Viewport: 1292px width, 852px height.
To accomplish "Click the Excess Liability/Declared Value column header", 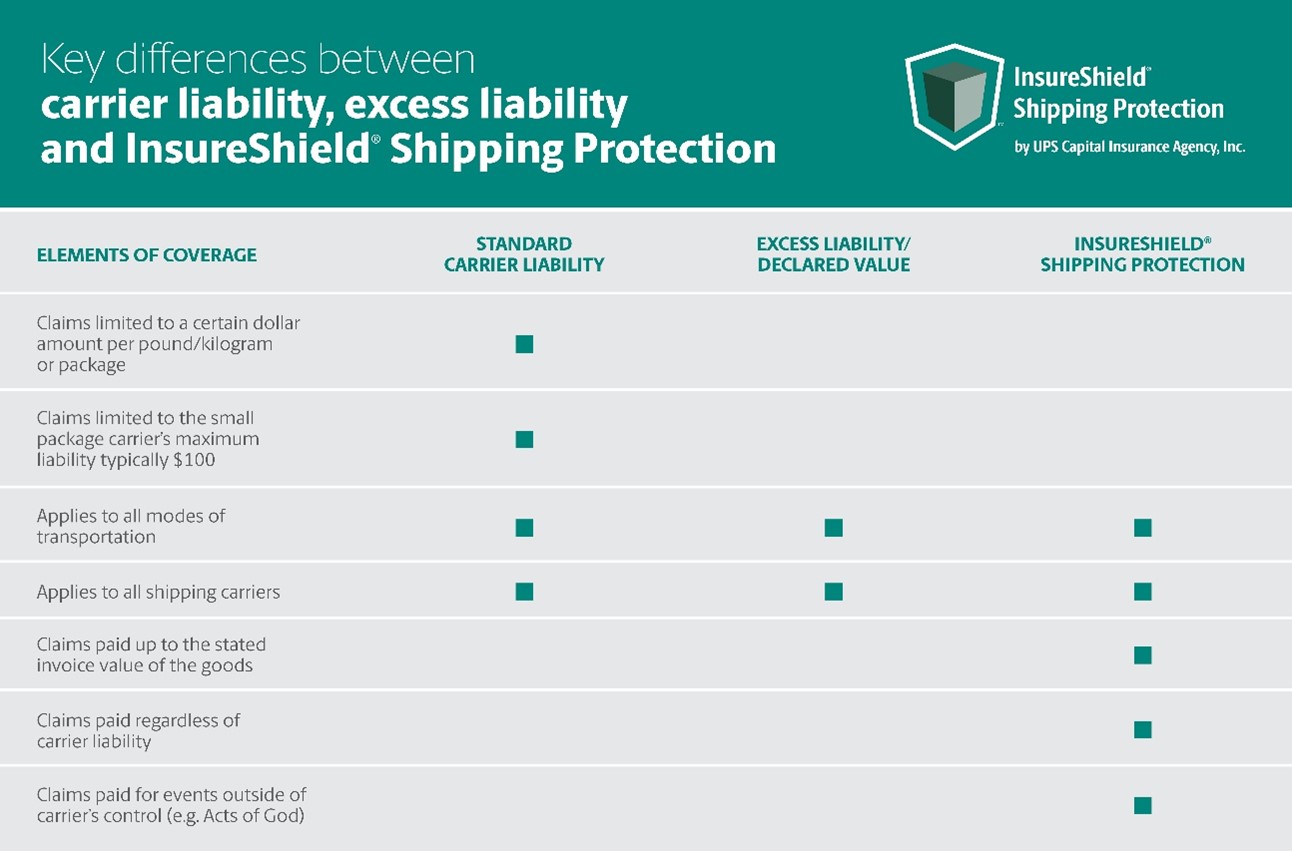I will point(833,255).
